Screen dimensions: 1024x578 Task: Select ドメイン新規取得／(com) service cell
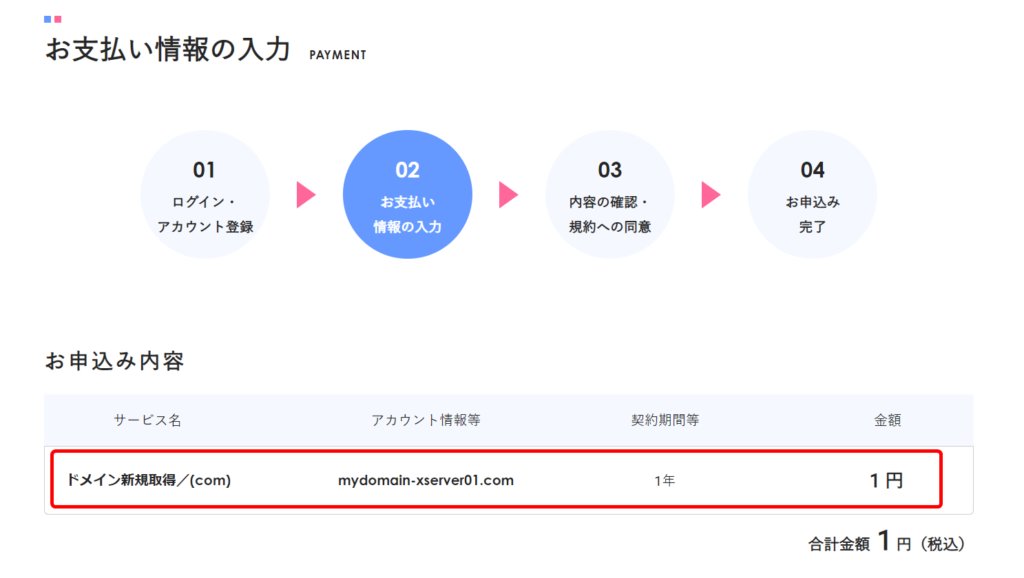coord(149,480)
